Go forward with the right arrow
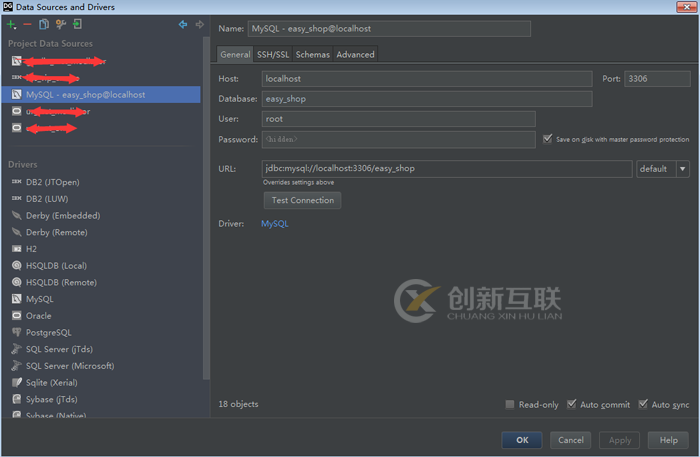 pyautogui.click(x=200, y=25)
